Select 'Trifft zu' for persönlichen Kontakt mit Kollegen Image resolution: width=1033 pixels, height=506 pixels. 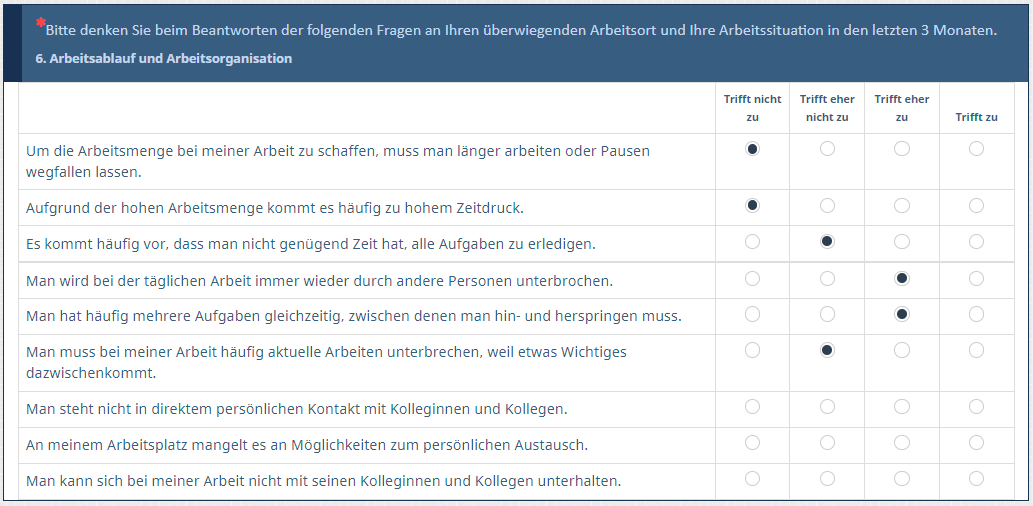coord(976,407)
